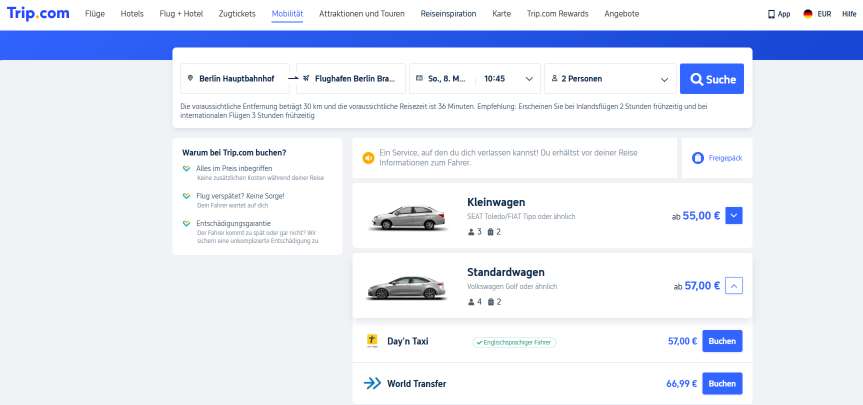This screenshot has width=863, height=405.
Task: Click Volkswagen Golf oder ähnlich text
Action: tap(512, 287)
